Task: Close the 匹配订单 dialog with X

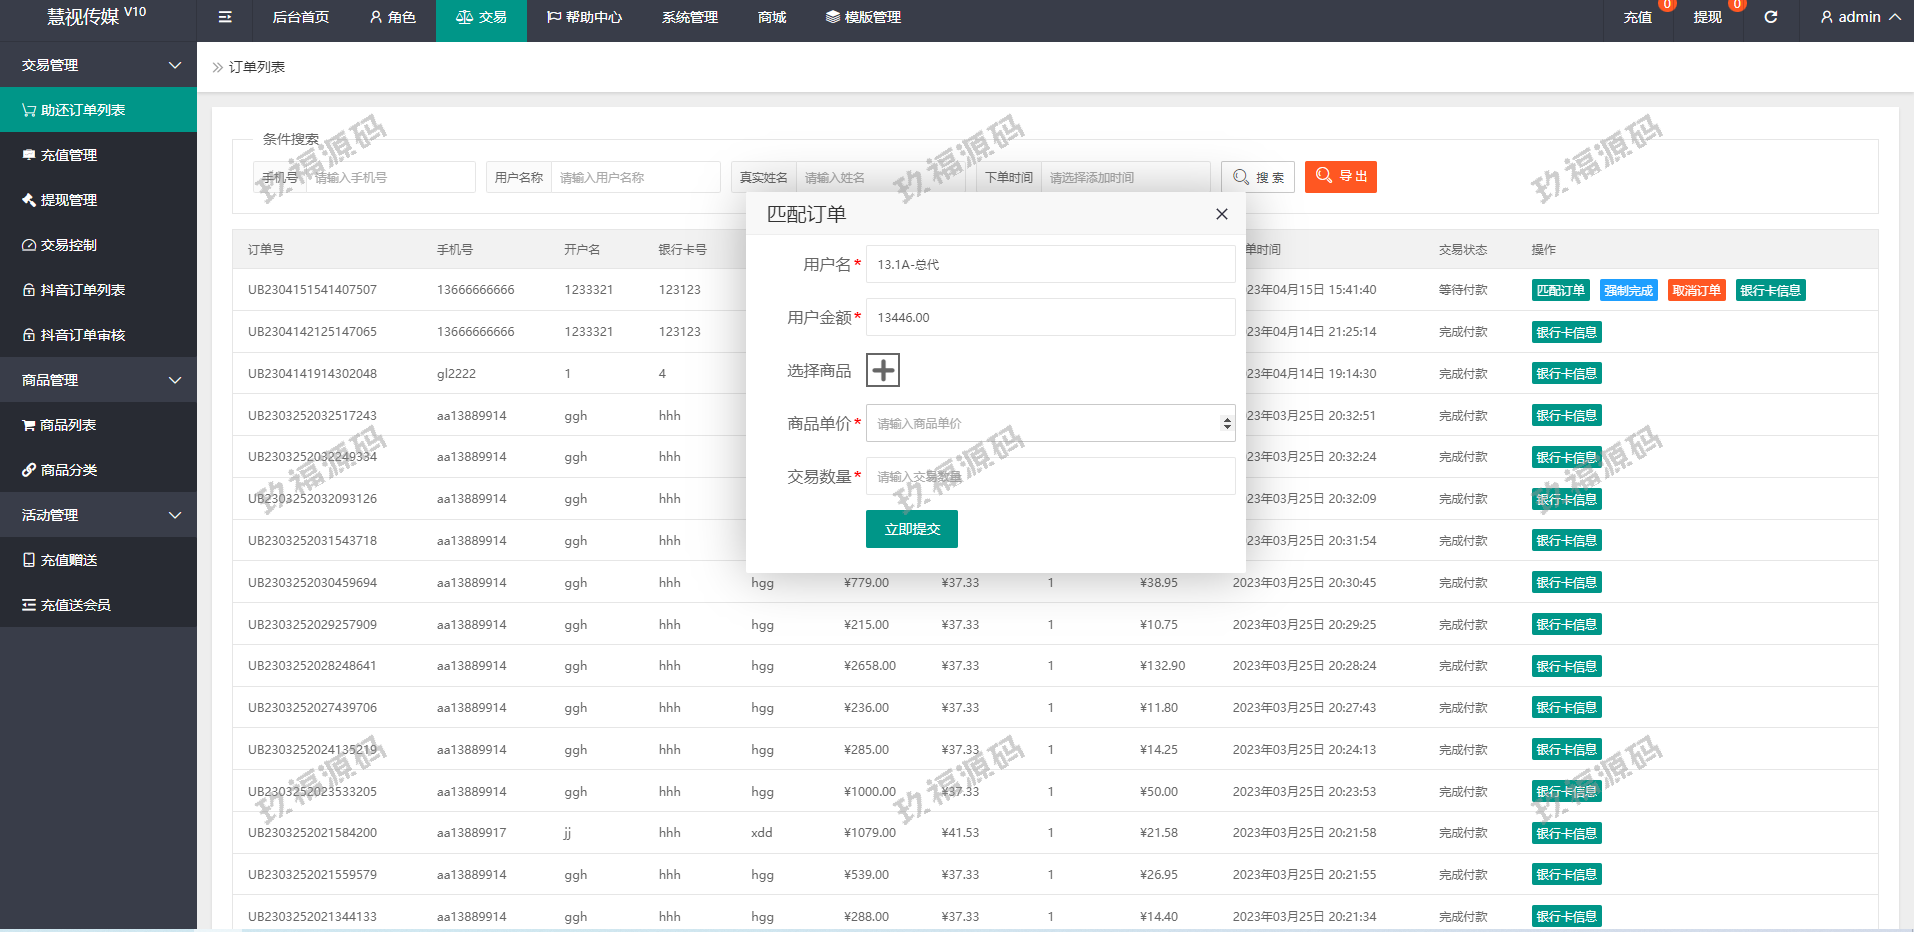Action: 1221,214
